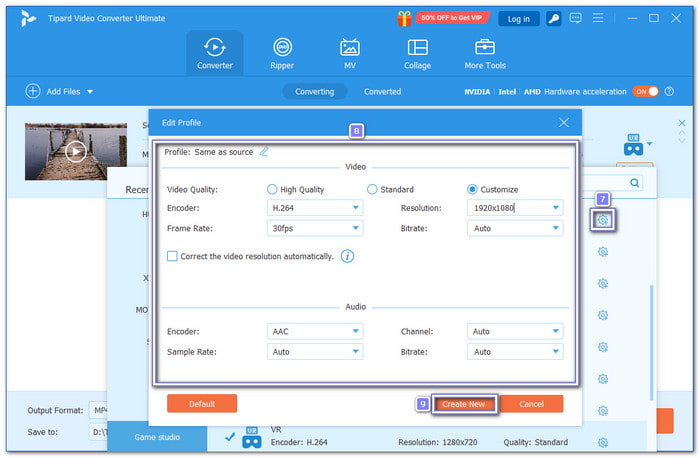Viewport: 700px width, 458px height.
Task: Enable correct video resolution automatically
Action: pyautogui.click(x=173, y=256)
